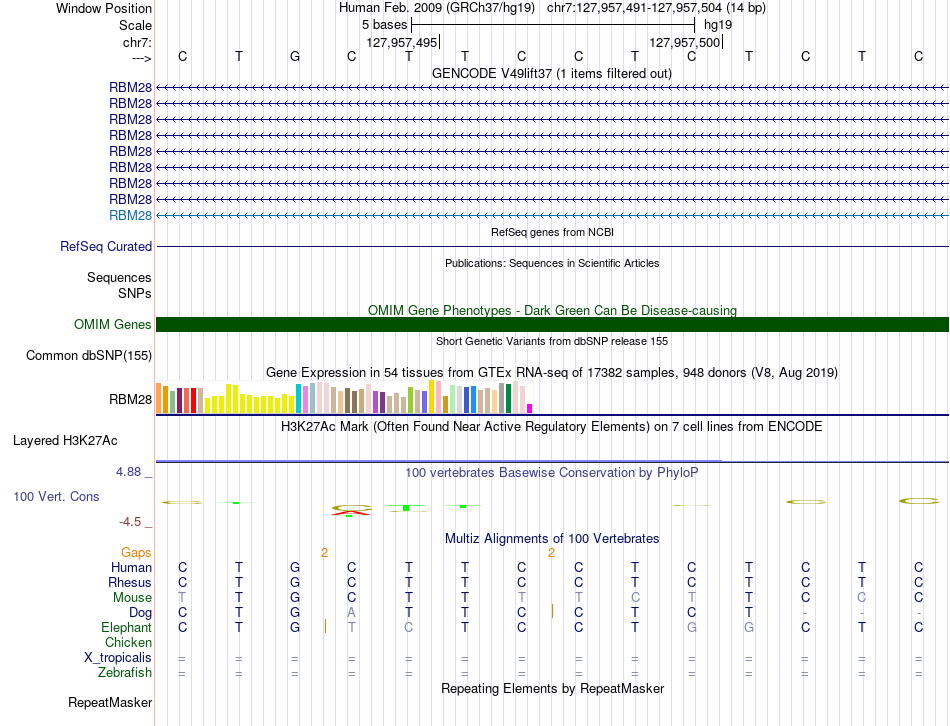Click the 5 bases scale bar
Screen dimensions: 950x726
[553, 24]
